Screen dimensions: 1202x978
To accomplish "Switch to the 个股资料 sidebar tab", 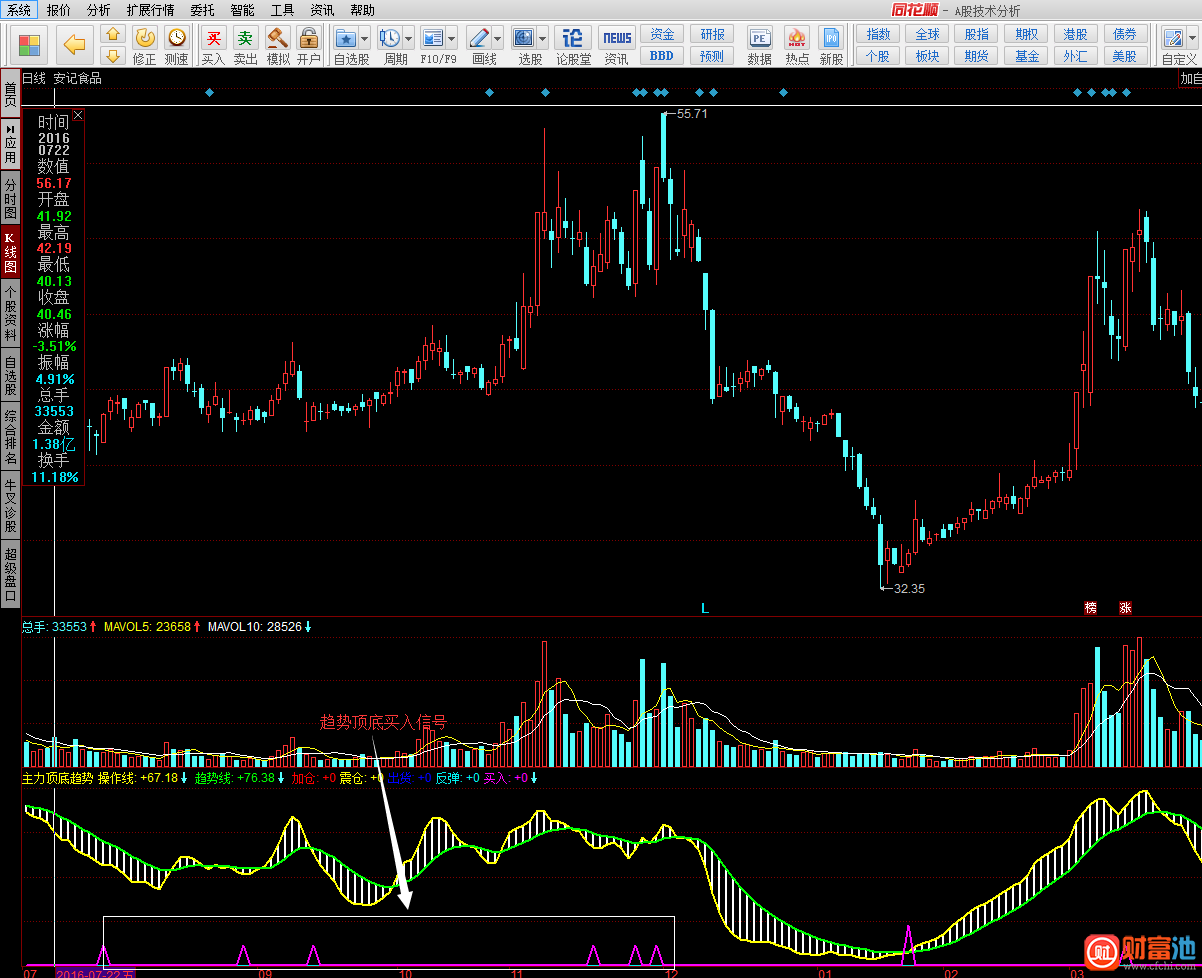I will (10, 313).
